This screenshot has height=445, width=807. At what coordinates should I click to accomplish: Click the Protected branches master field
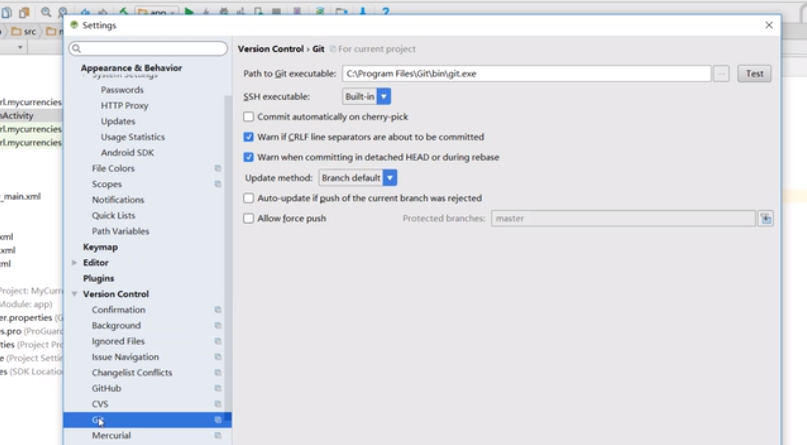[623, 219]
